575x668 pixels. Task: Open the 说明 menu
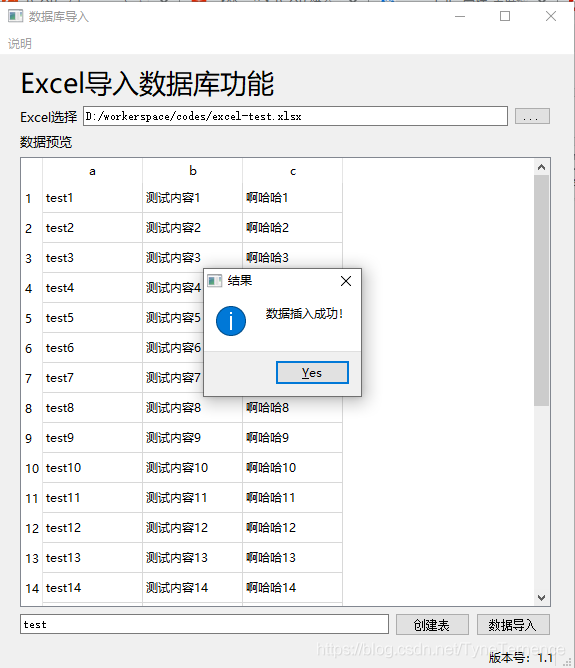[20, 43]
